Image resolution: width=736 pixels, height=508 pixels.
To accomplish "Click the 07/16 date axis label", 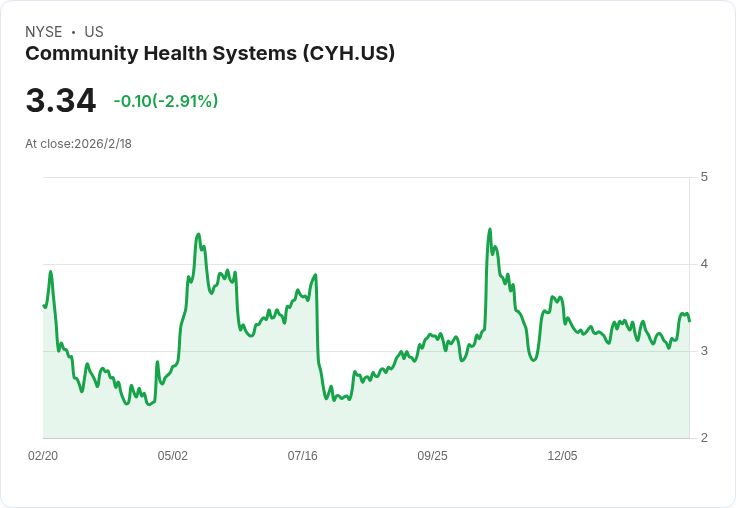I will pyautogui.click(x=303, y=456).
